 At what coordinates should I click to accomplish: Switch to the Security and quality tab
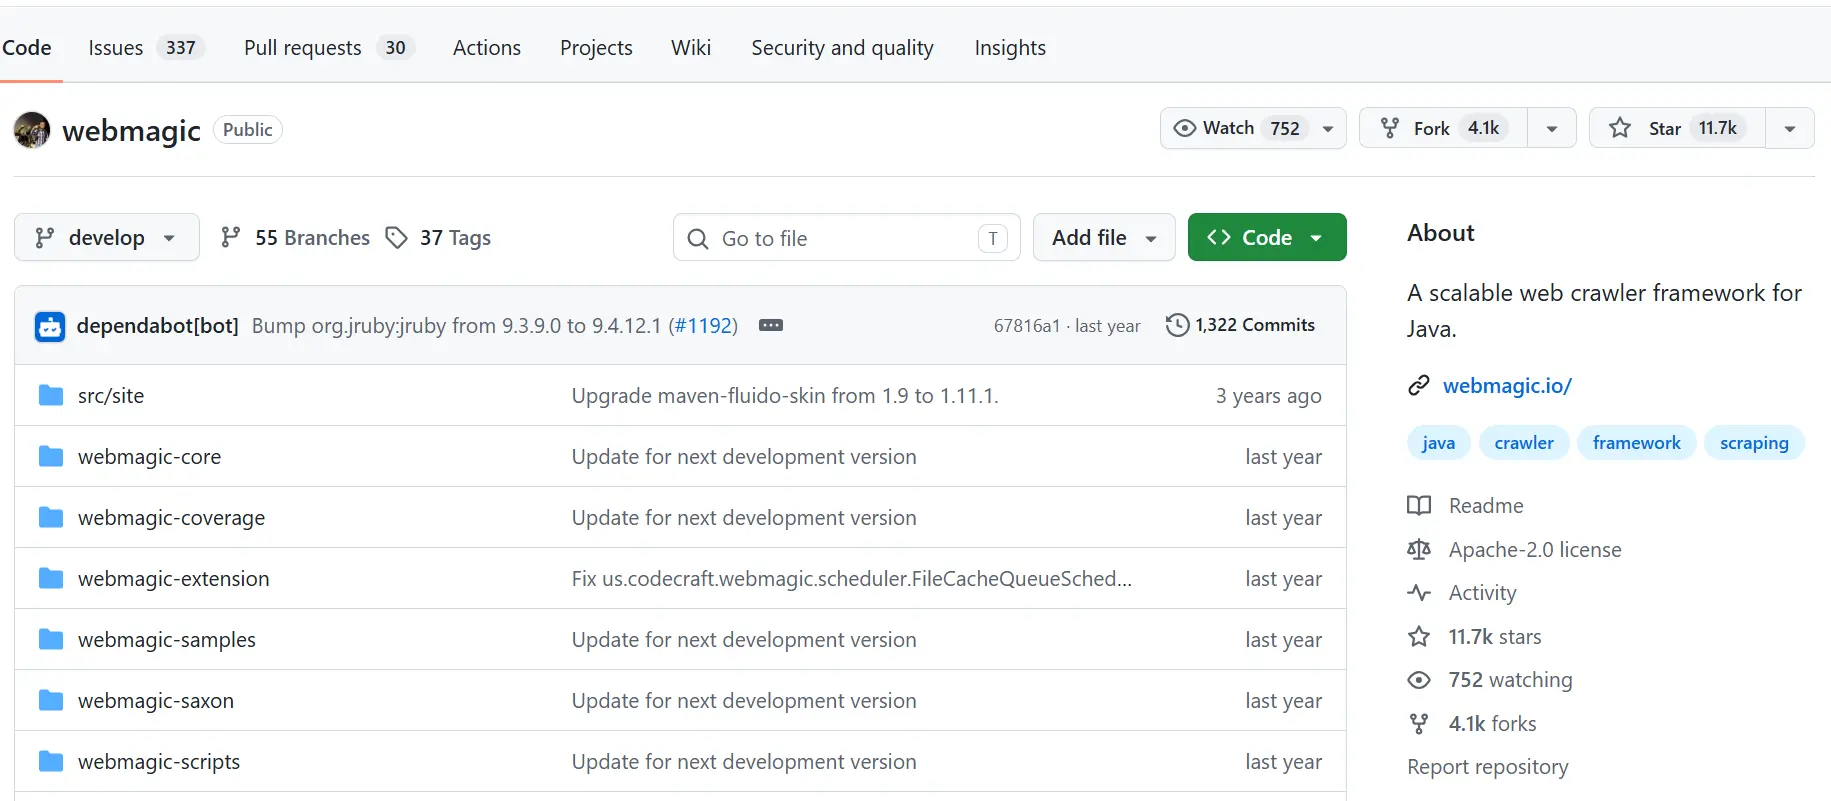(x=842, y=48)
